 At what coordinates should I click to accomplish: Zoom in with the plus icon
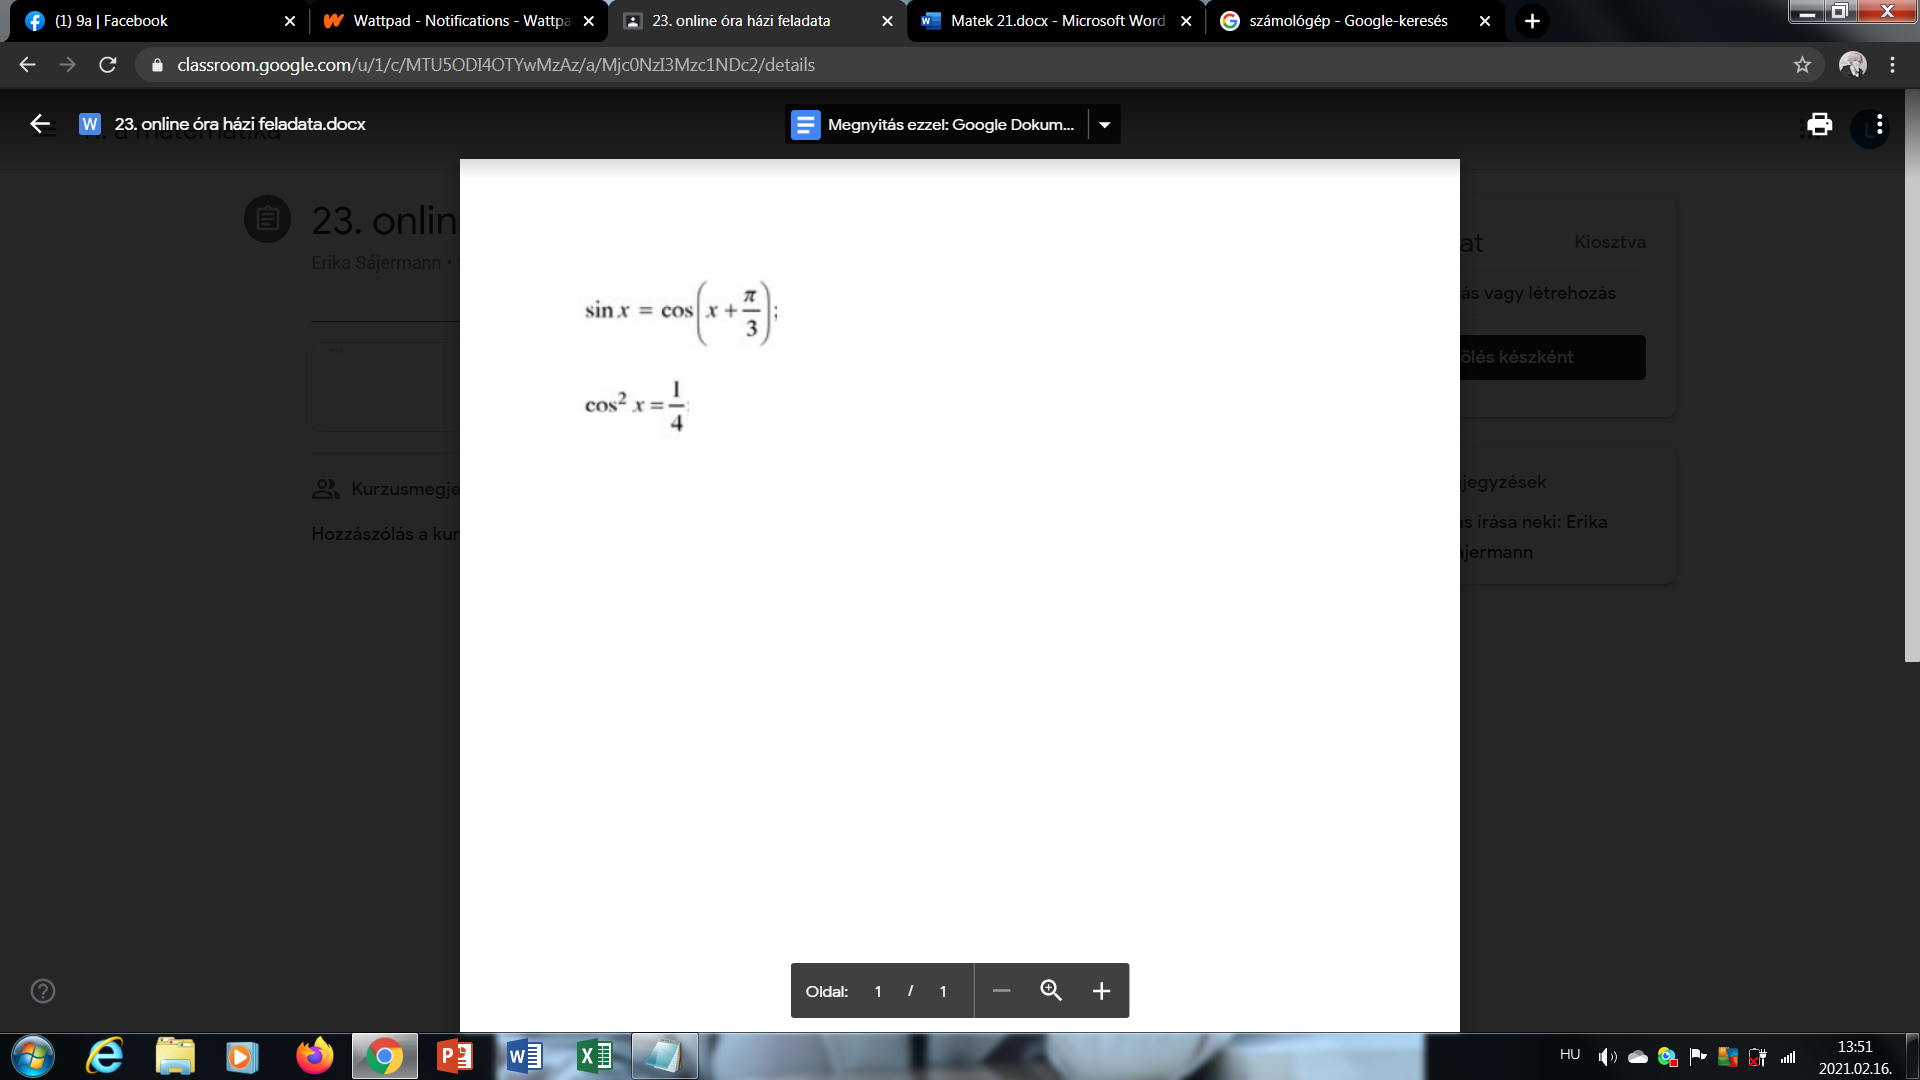1101,991
